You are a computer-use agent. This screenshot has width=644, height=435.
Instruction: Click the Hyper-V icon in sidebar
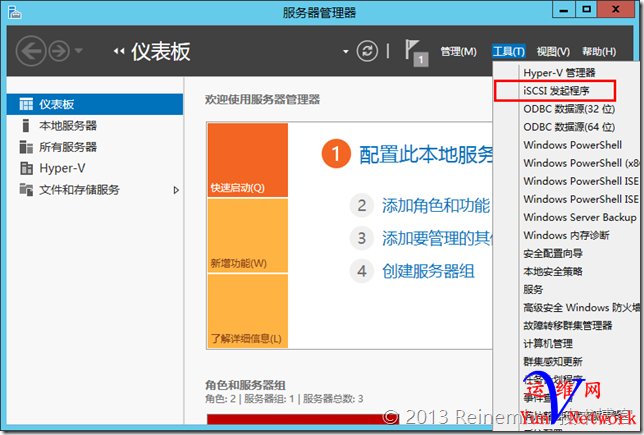(26, 168)
